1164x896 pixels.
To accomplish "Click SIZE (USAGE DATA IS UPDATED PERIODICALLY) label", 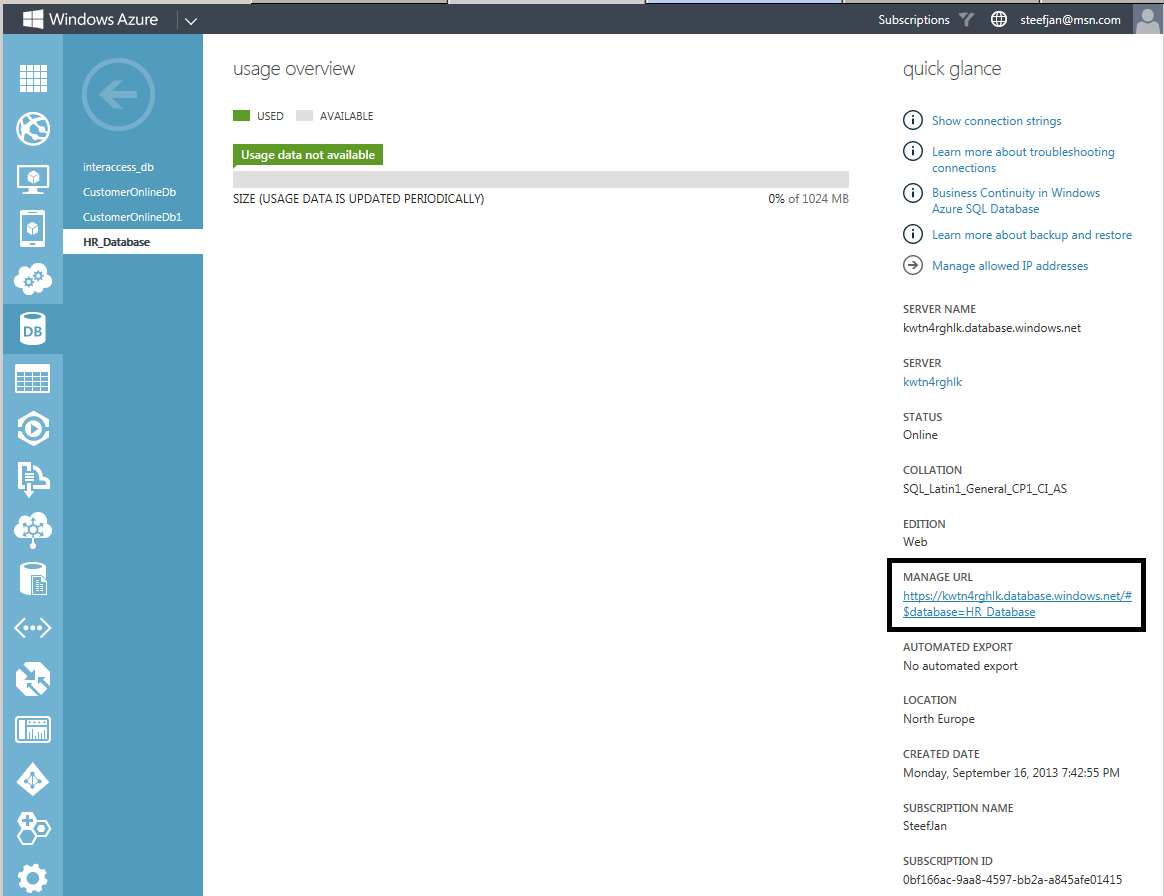I will pyautogui.click(x=359, y=199).
